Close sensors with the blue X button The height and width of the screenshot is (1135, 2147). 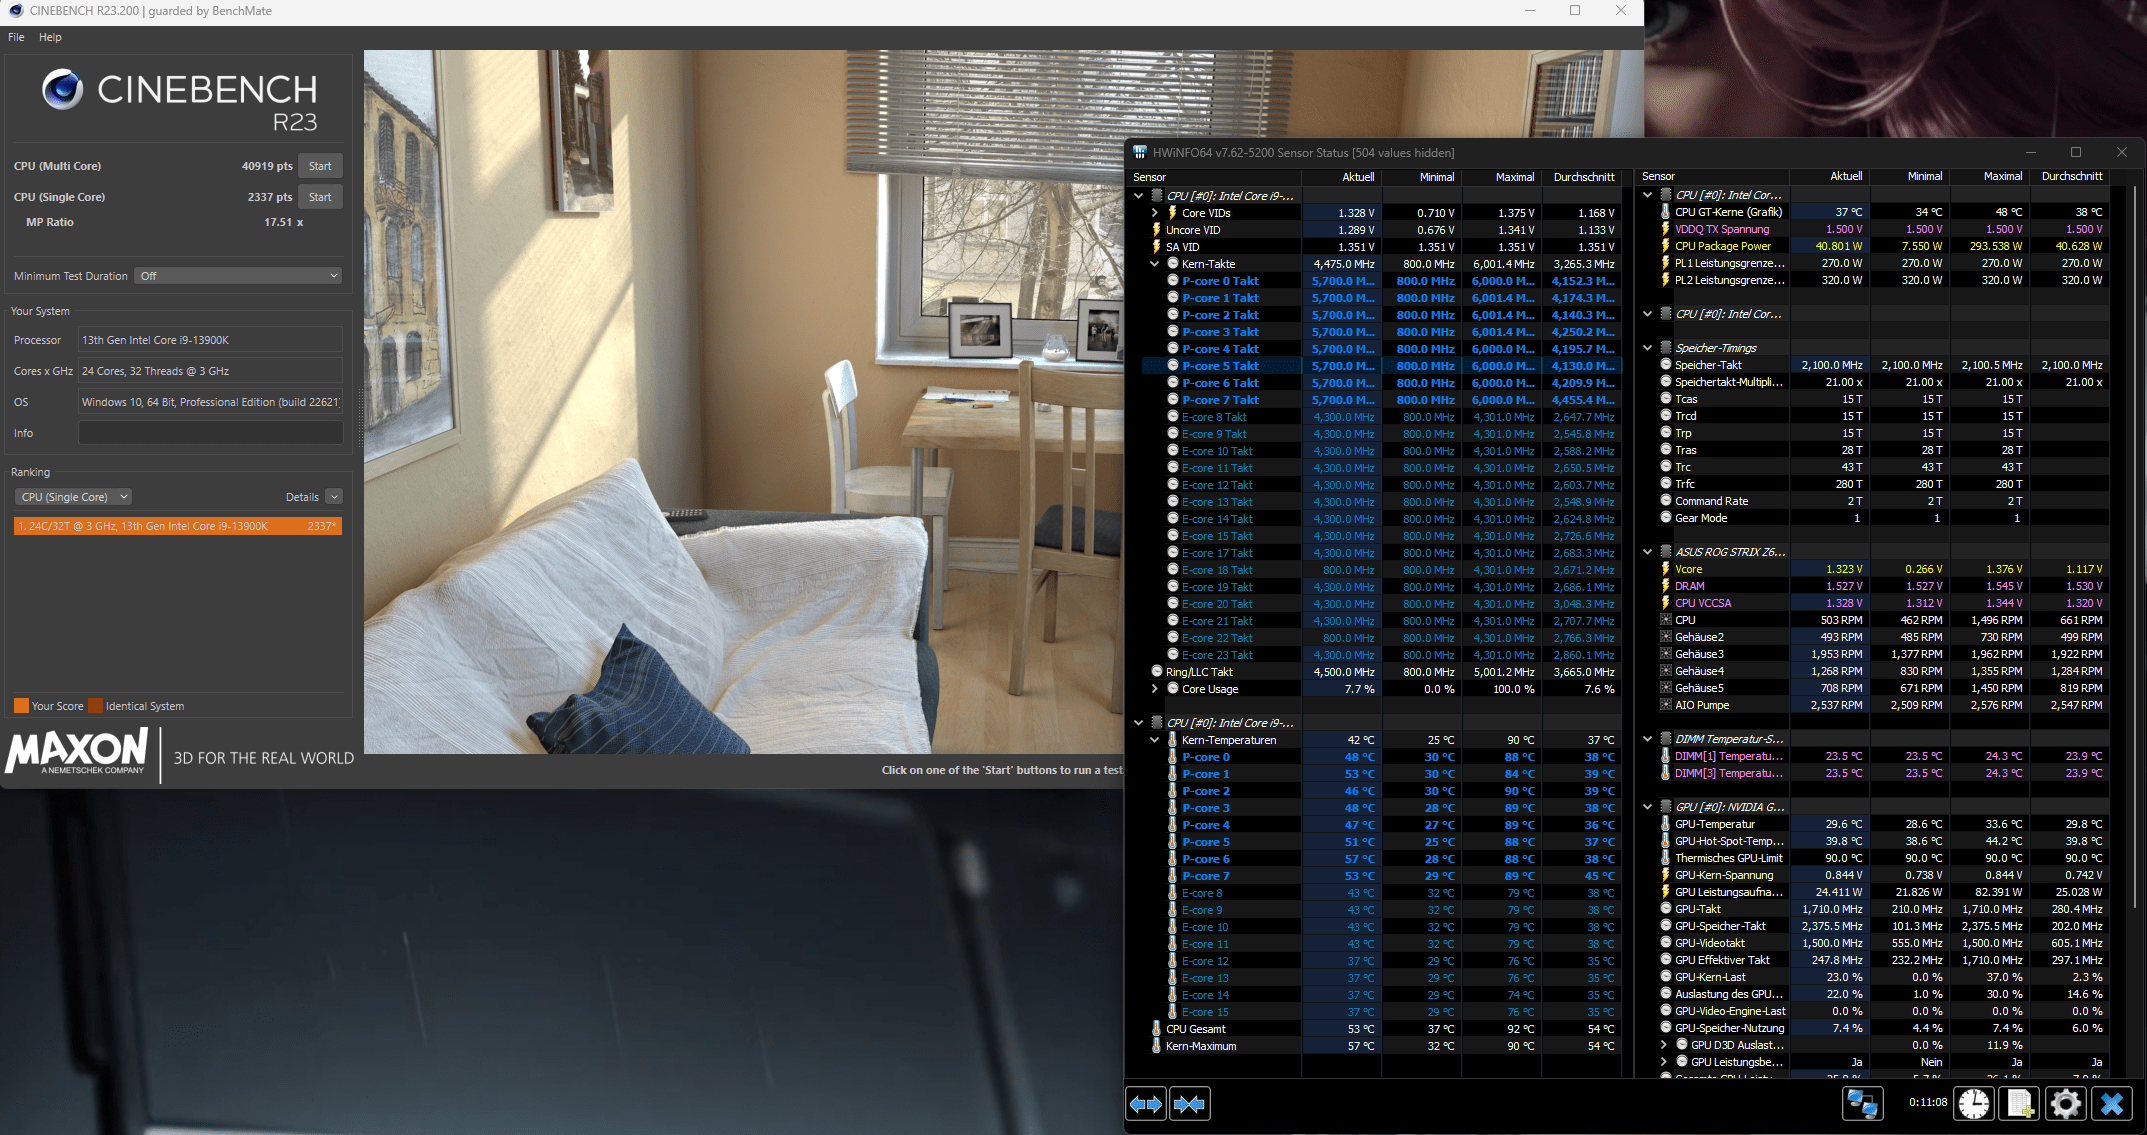coord(2111,1103)
